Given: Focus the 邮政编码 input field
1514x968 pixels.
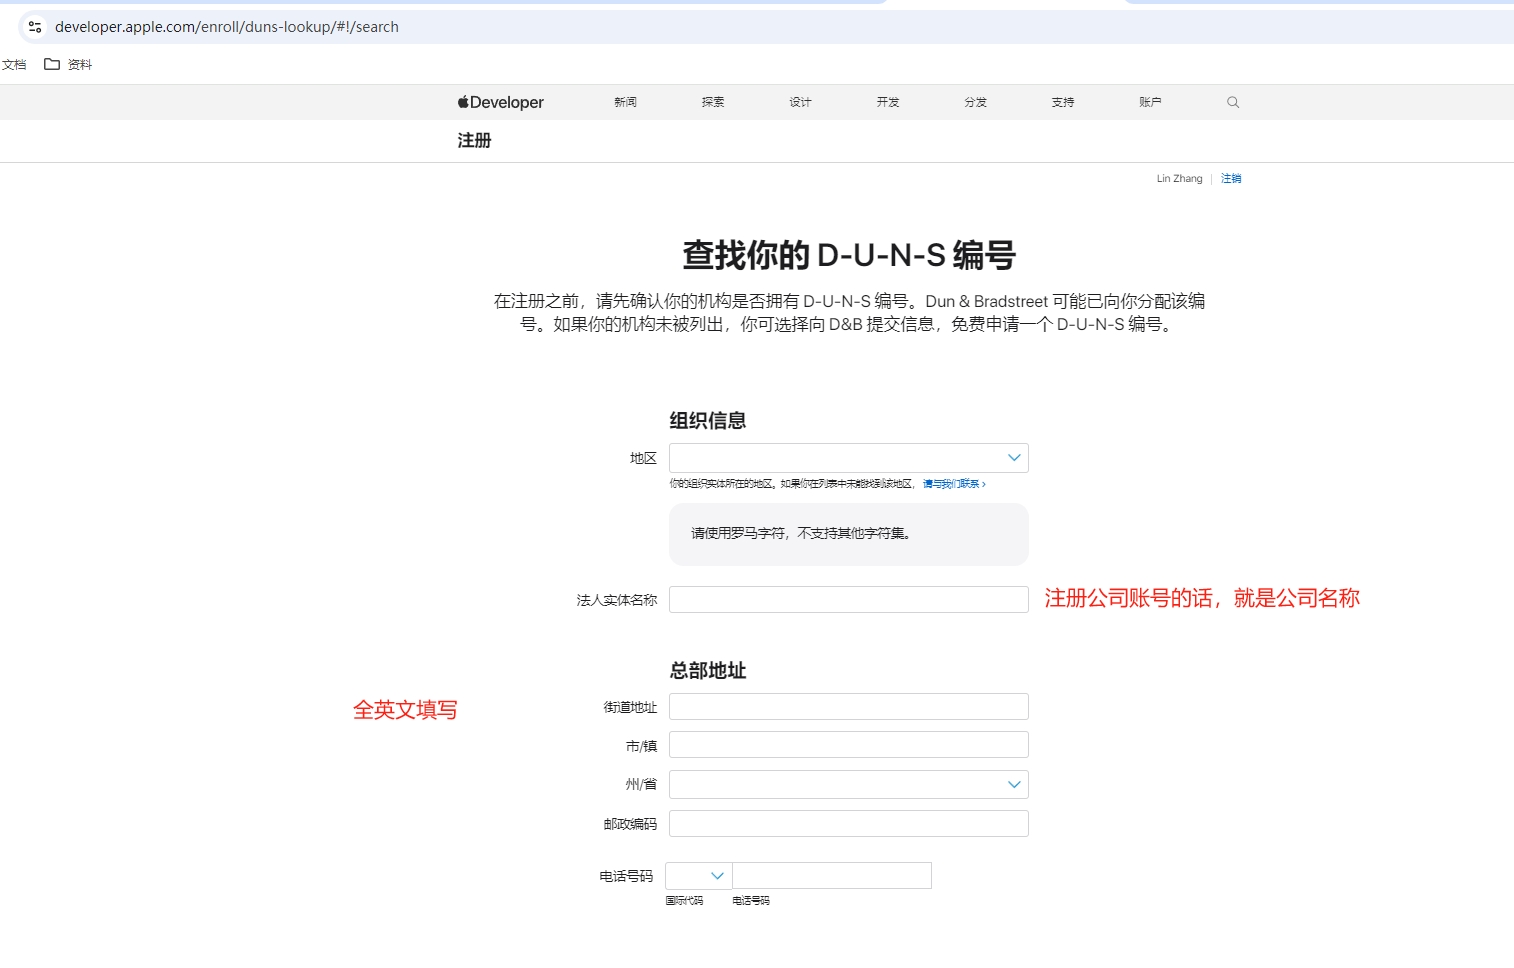Looking at the screenshot, I should coord(849,824).
